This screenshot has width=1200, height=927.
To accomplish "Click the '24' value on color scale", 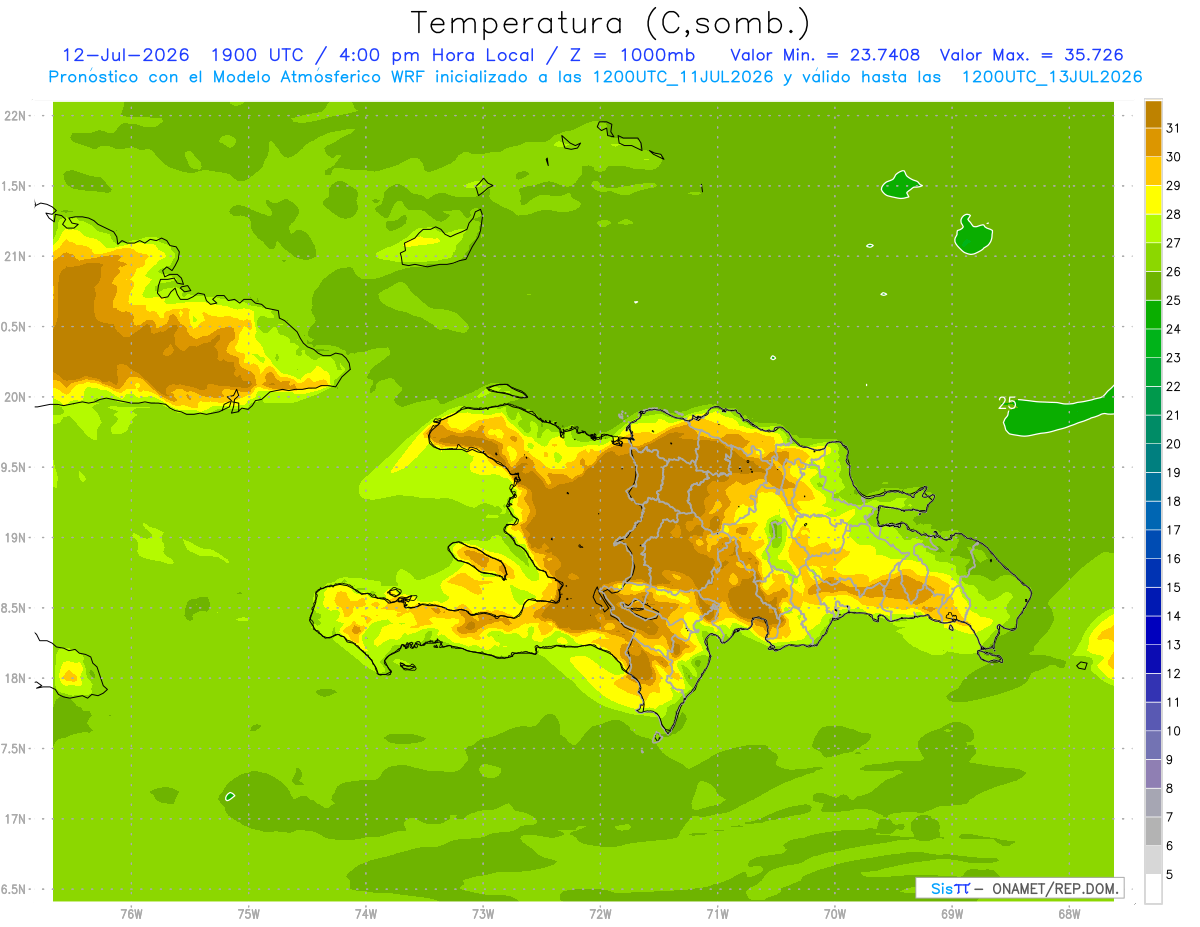I will coord(1174,329).
